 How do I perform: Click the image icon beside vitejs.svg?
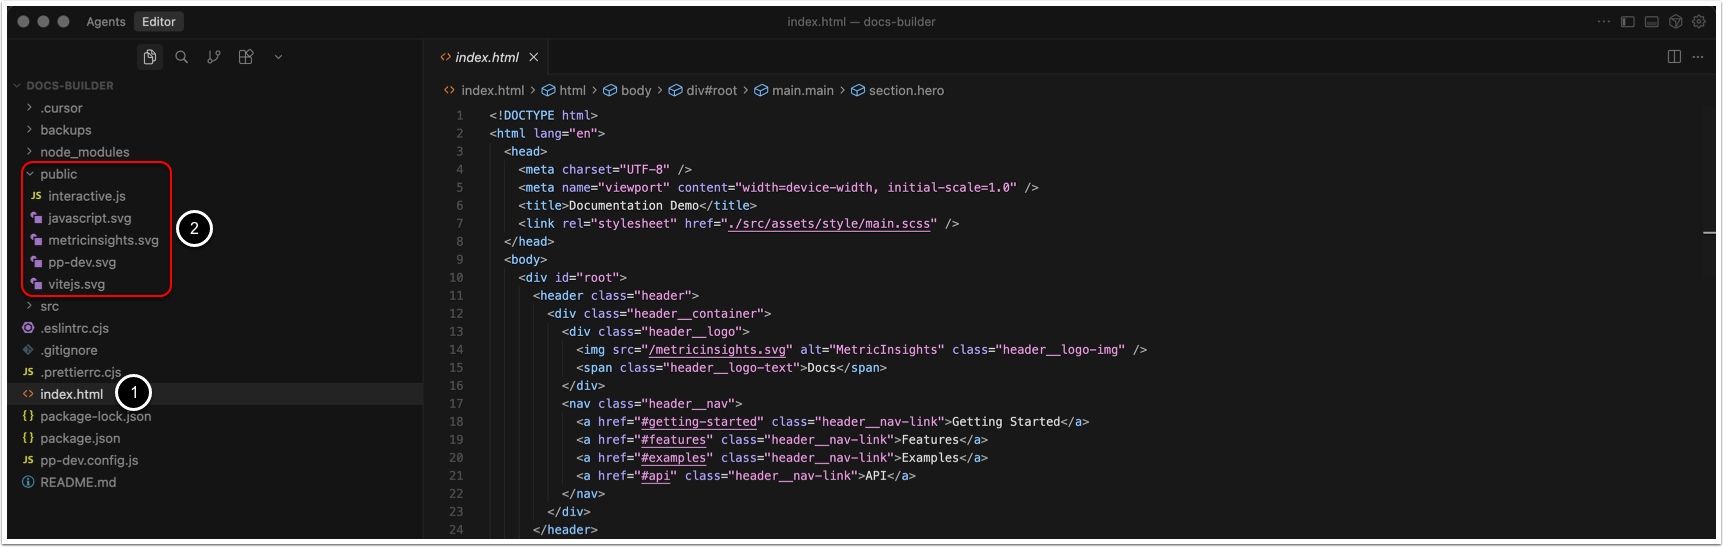[36, 284]
